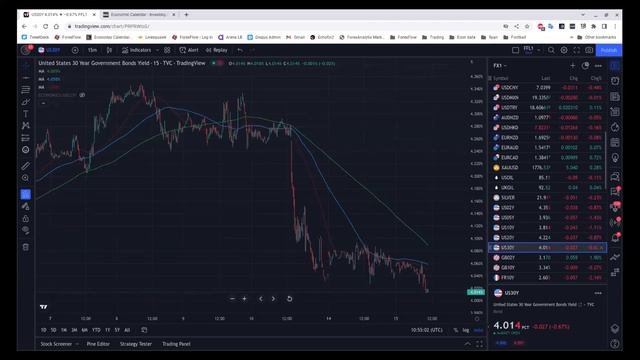The height and width of the screenshot is (360, 640).
Task: Click the highlighted magnet mode tool
Action: point(26,194)
